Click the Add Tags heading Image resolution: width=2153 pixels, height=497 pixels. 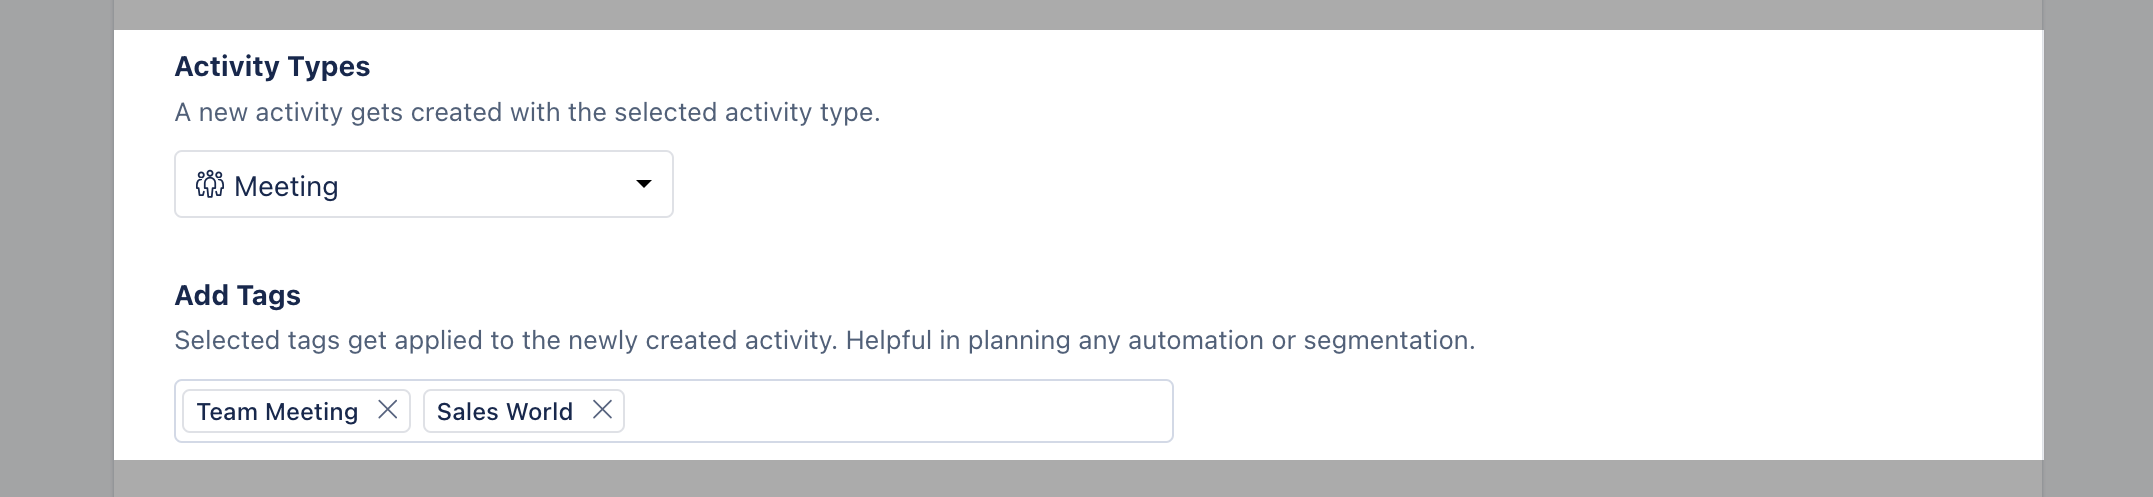[x=238, y=296]
